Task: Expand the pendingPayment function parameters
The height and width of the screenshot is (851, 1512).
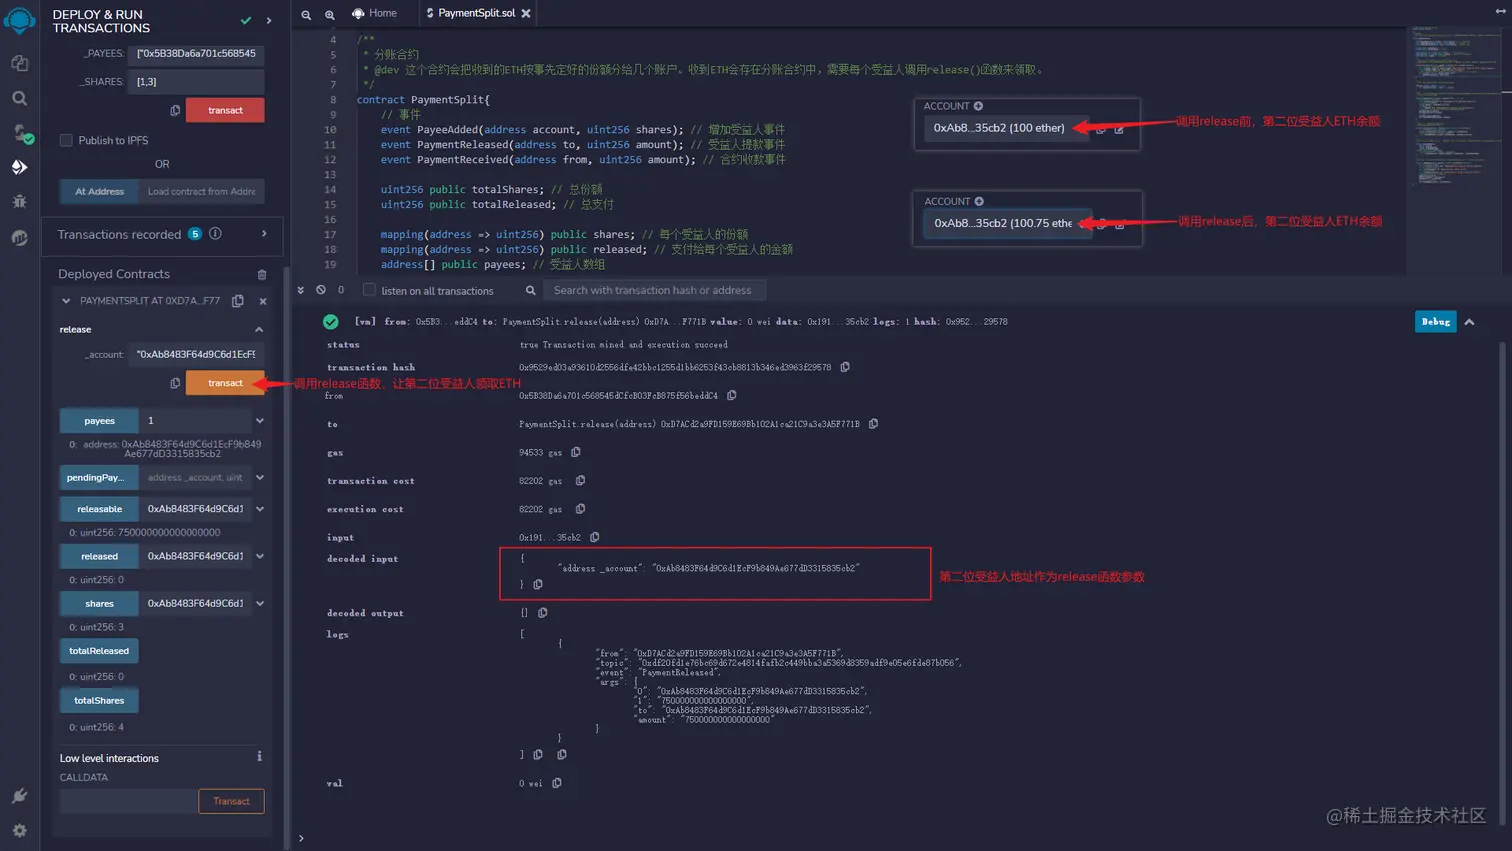Action: (x=260, y=478)
